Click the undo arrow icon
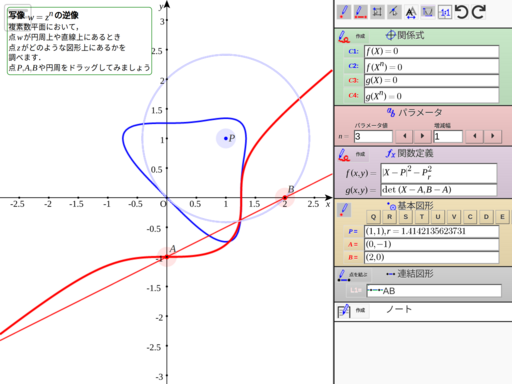 point(462,12)
